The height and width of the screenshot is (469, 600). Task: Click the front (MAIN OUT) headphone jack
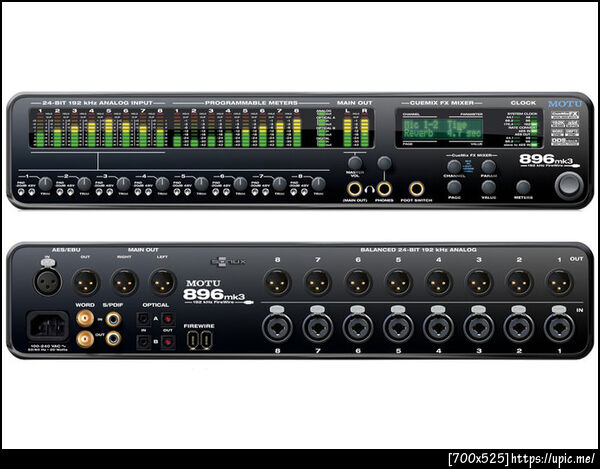[x=354, y=189]
